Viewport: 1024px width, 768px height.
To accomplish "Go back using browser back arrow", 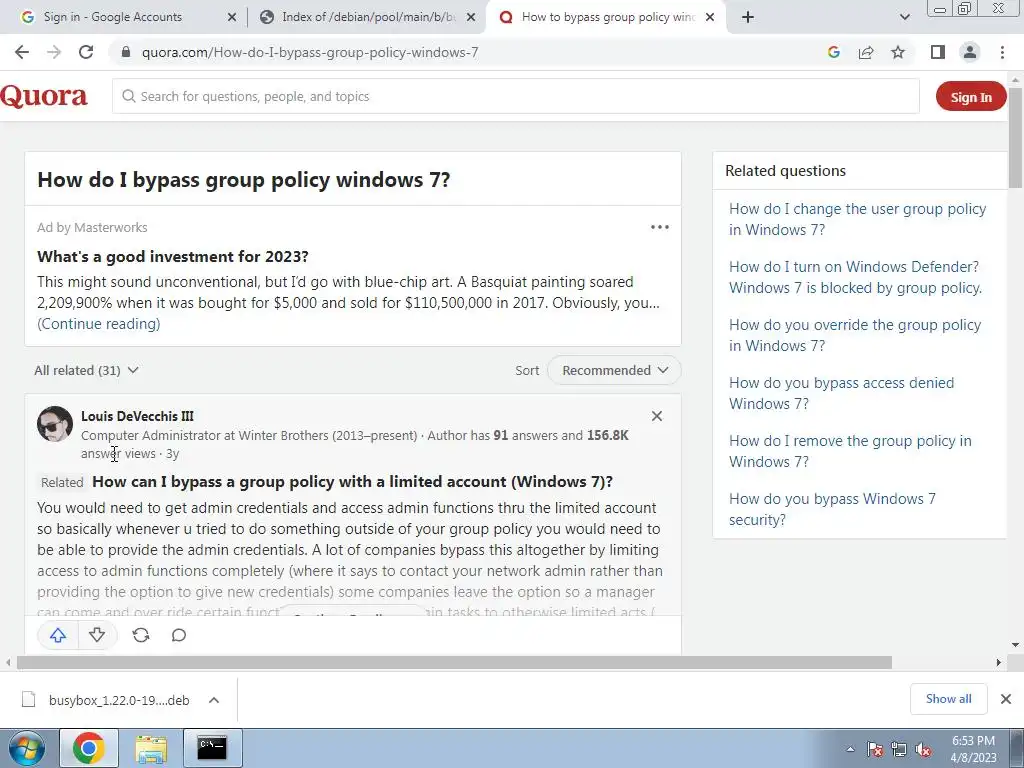I will (x=22, y=52).
